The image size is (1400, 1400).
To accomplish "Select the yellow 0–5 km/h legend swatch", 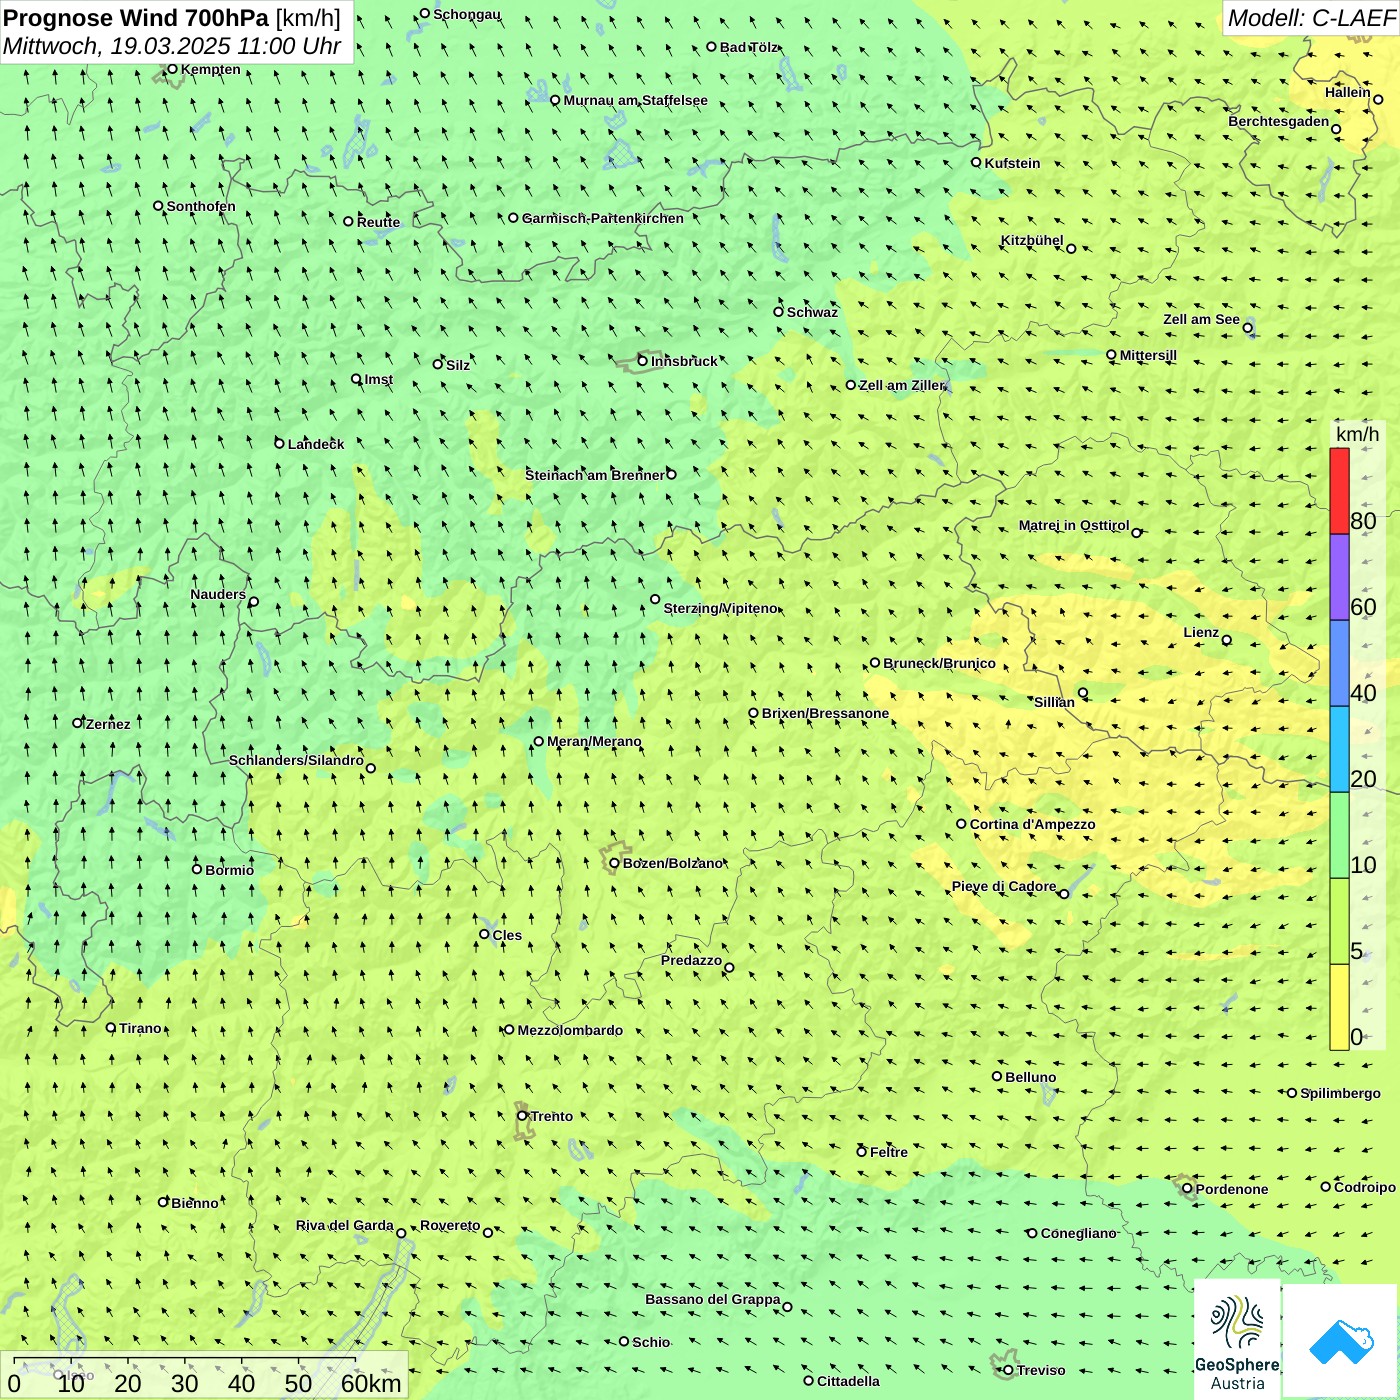I will coord(1339,1007).
